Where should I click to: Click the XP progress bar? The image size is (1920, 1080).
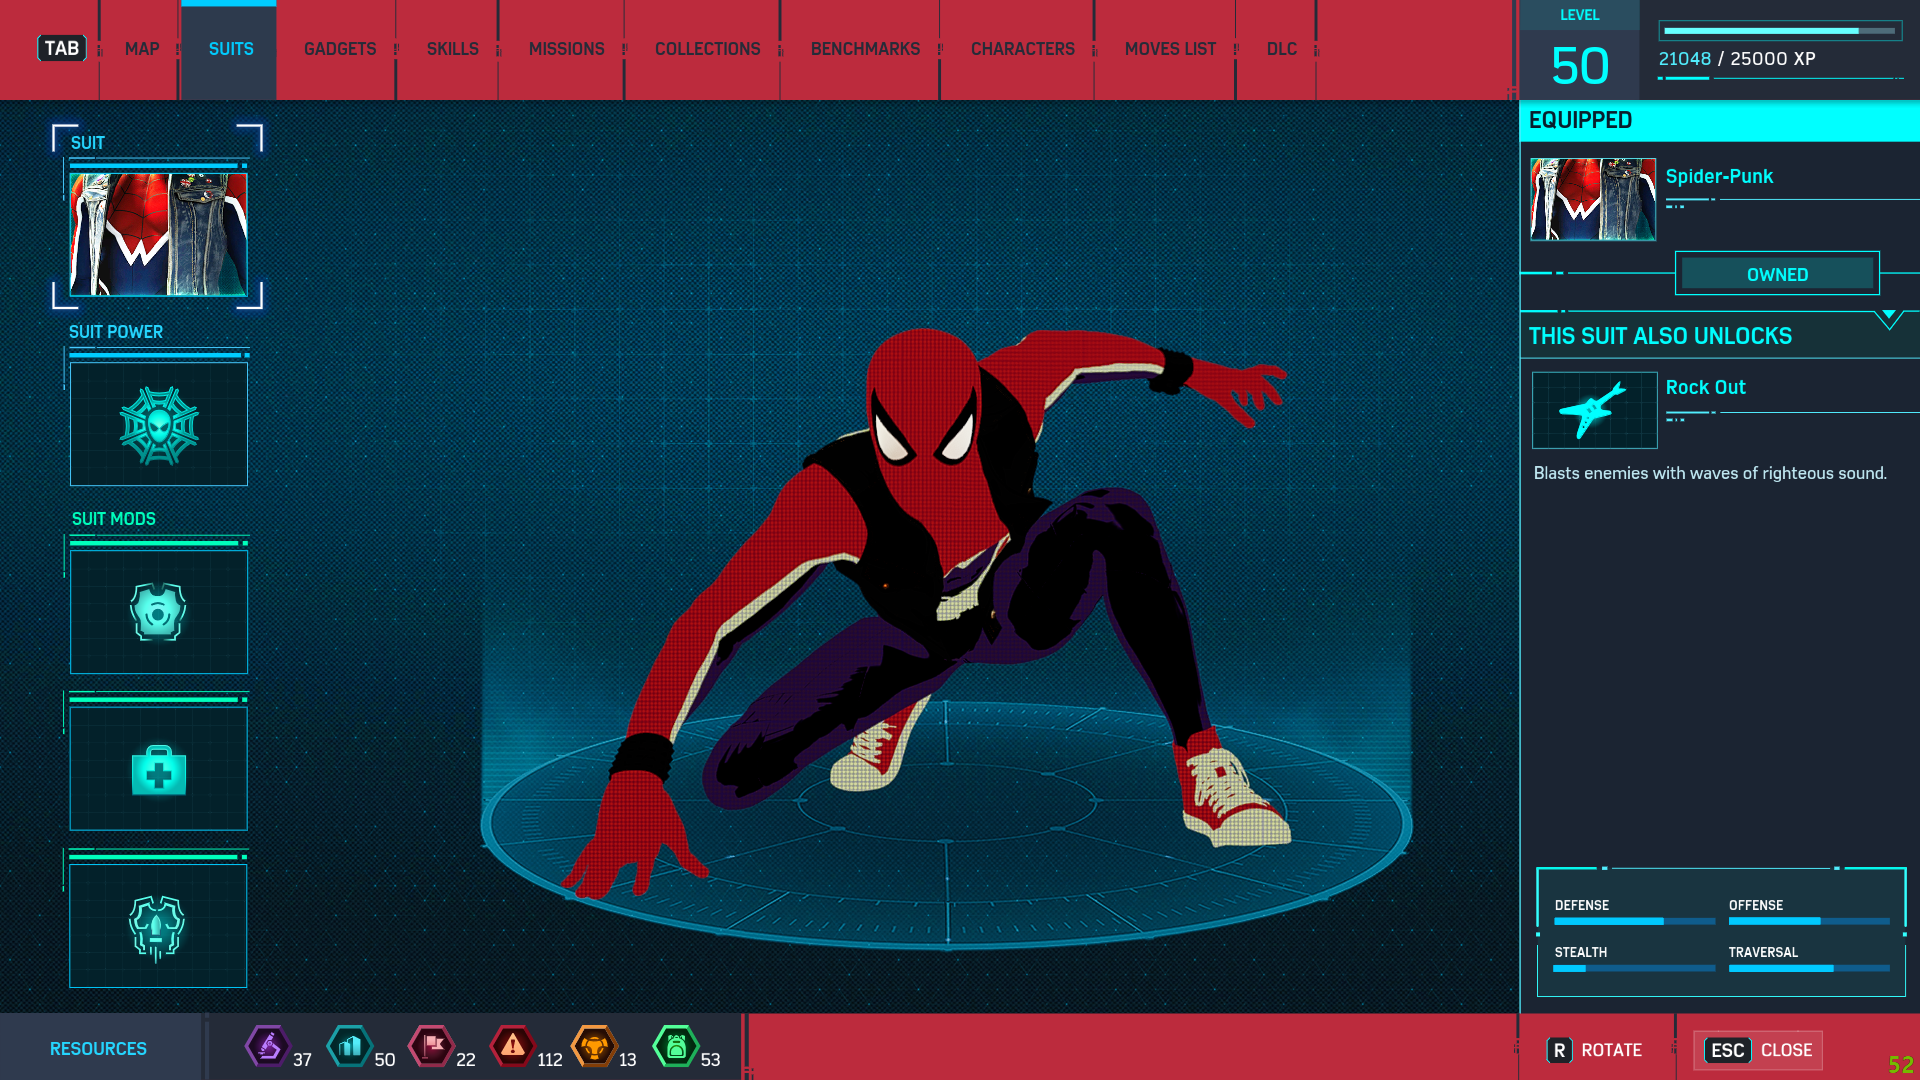(1779, 31)
